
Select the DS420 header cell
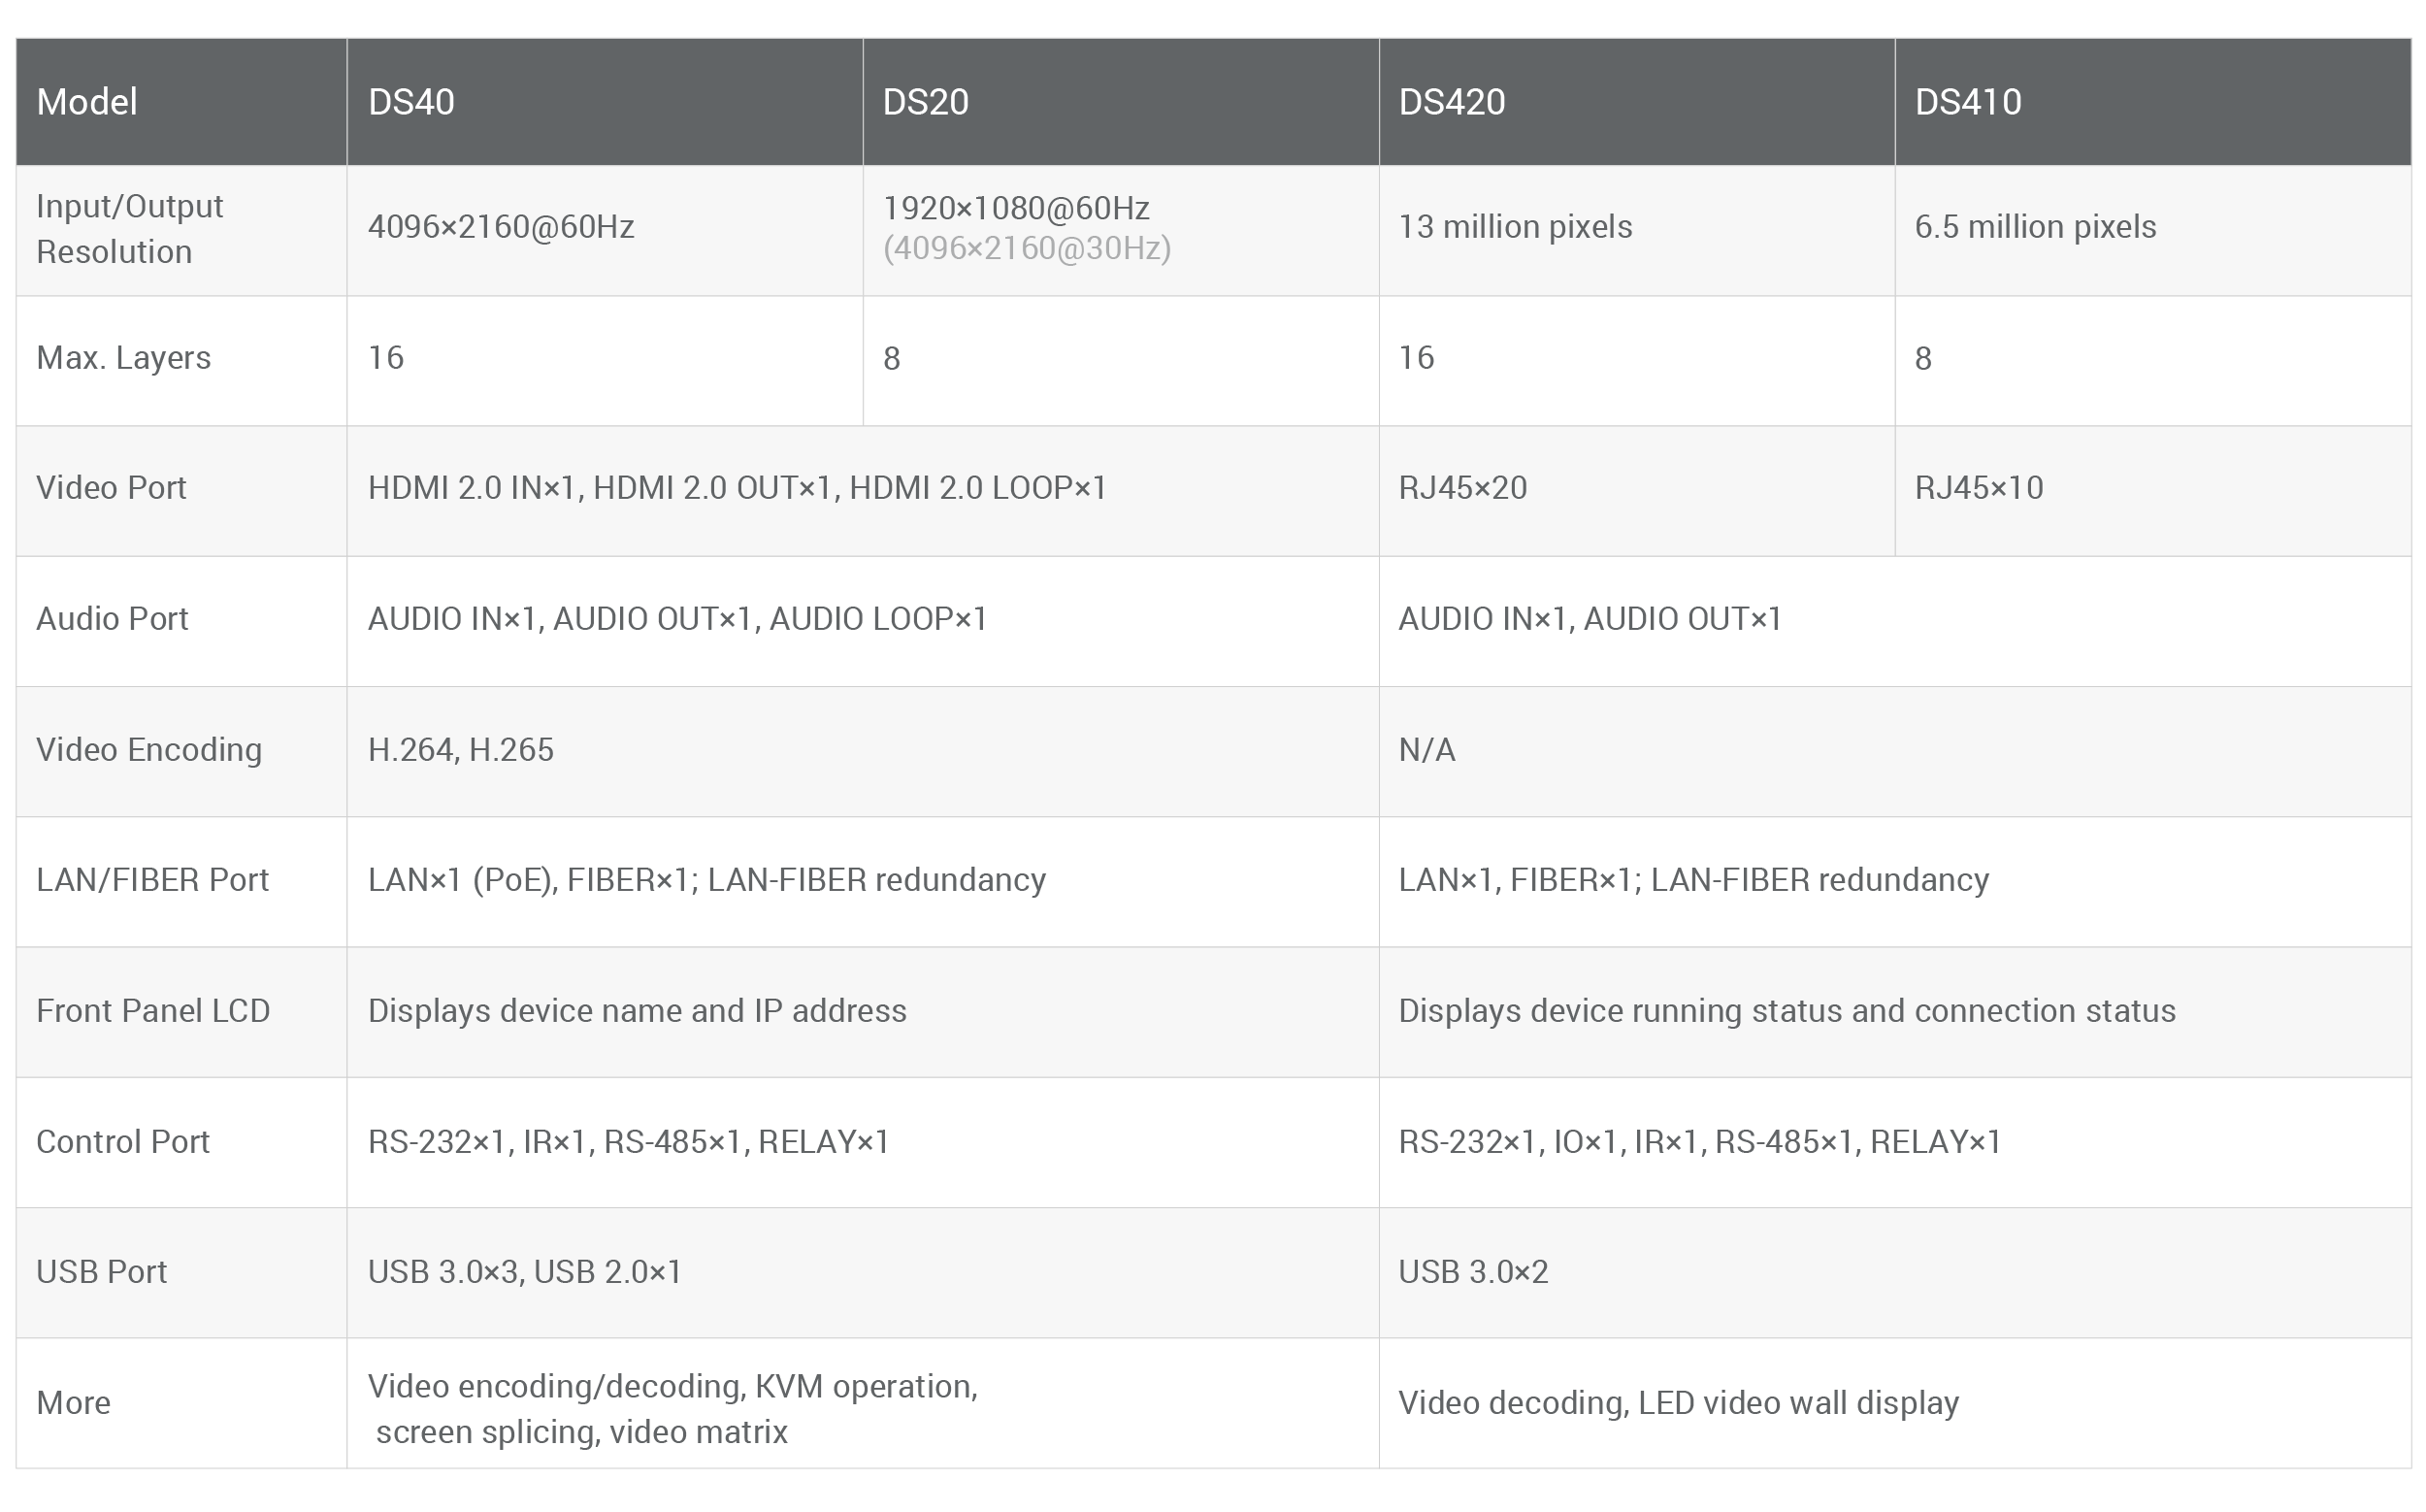pyautogui.click(x=1451, y=102)
